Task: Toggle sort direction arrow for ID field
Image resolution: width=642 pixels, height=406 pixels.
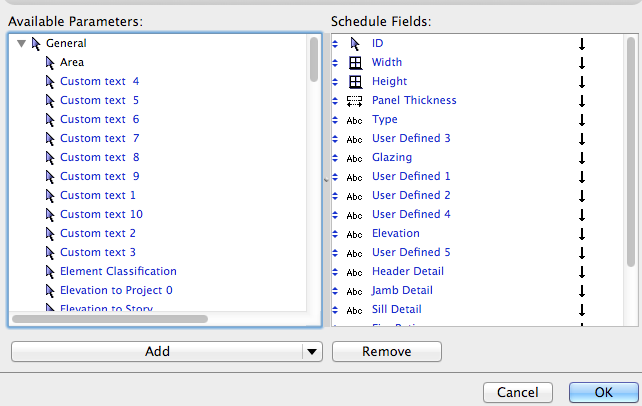Action: coord(581,44)
